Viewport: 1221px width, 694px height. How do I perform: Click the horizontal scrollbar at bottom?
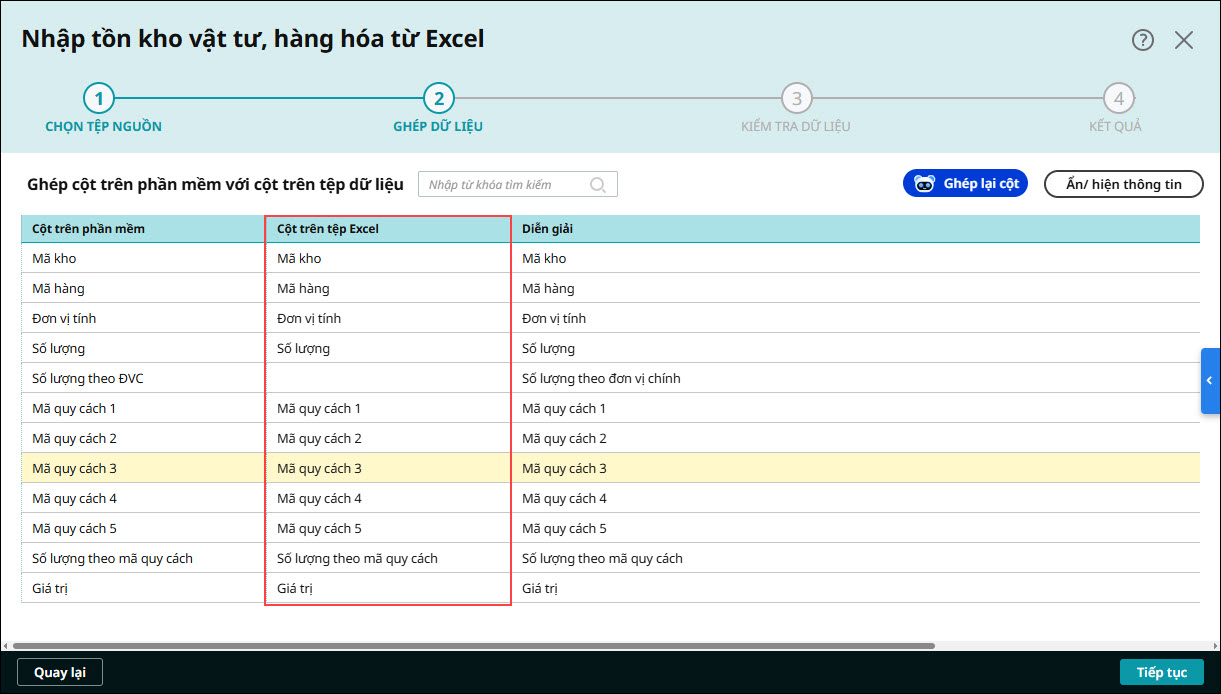pos(470,646)
